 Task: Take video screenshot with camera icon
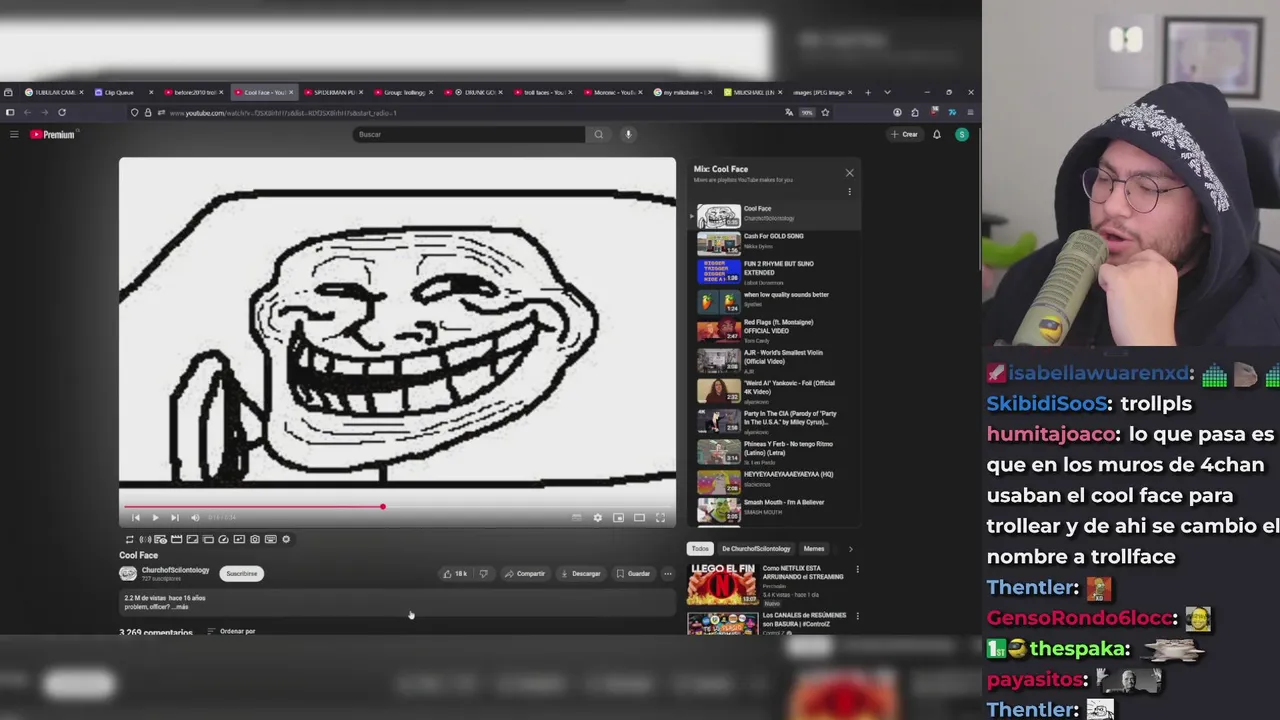click(255, 540)
